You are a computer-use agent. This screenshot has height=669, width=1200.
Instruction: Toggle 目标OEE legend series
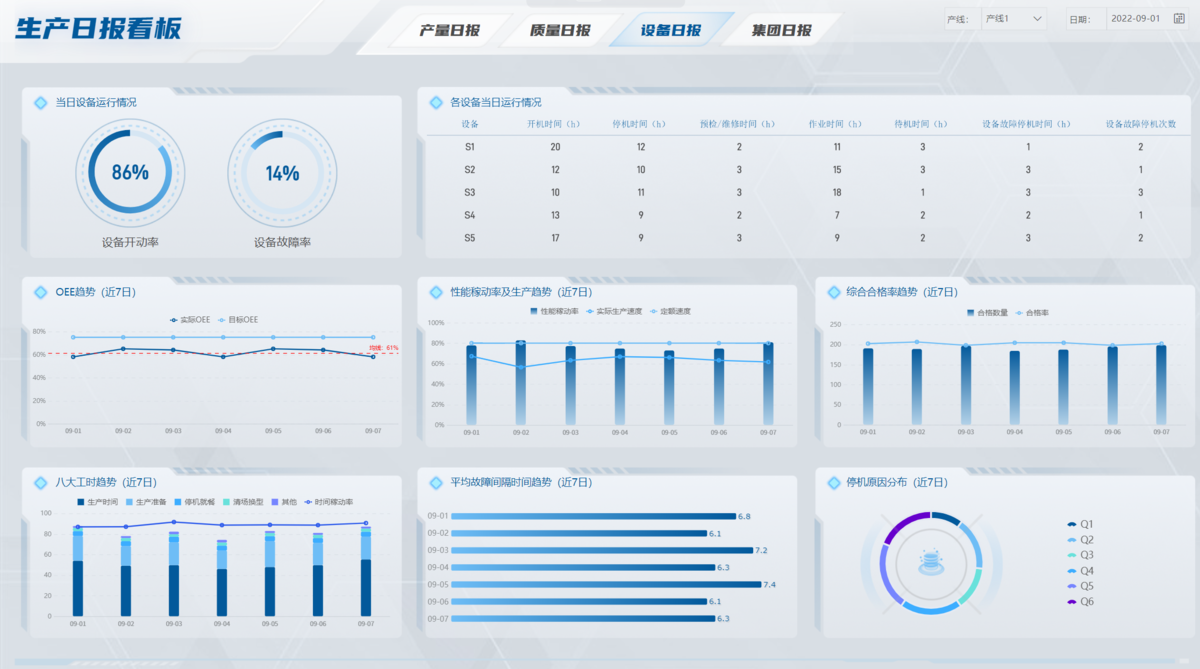click(236, 320)
